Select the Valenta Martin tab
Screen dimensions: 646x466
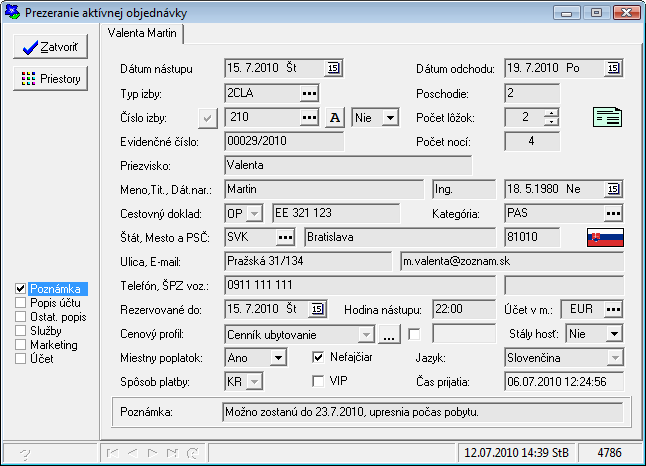142,33
